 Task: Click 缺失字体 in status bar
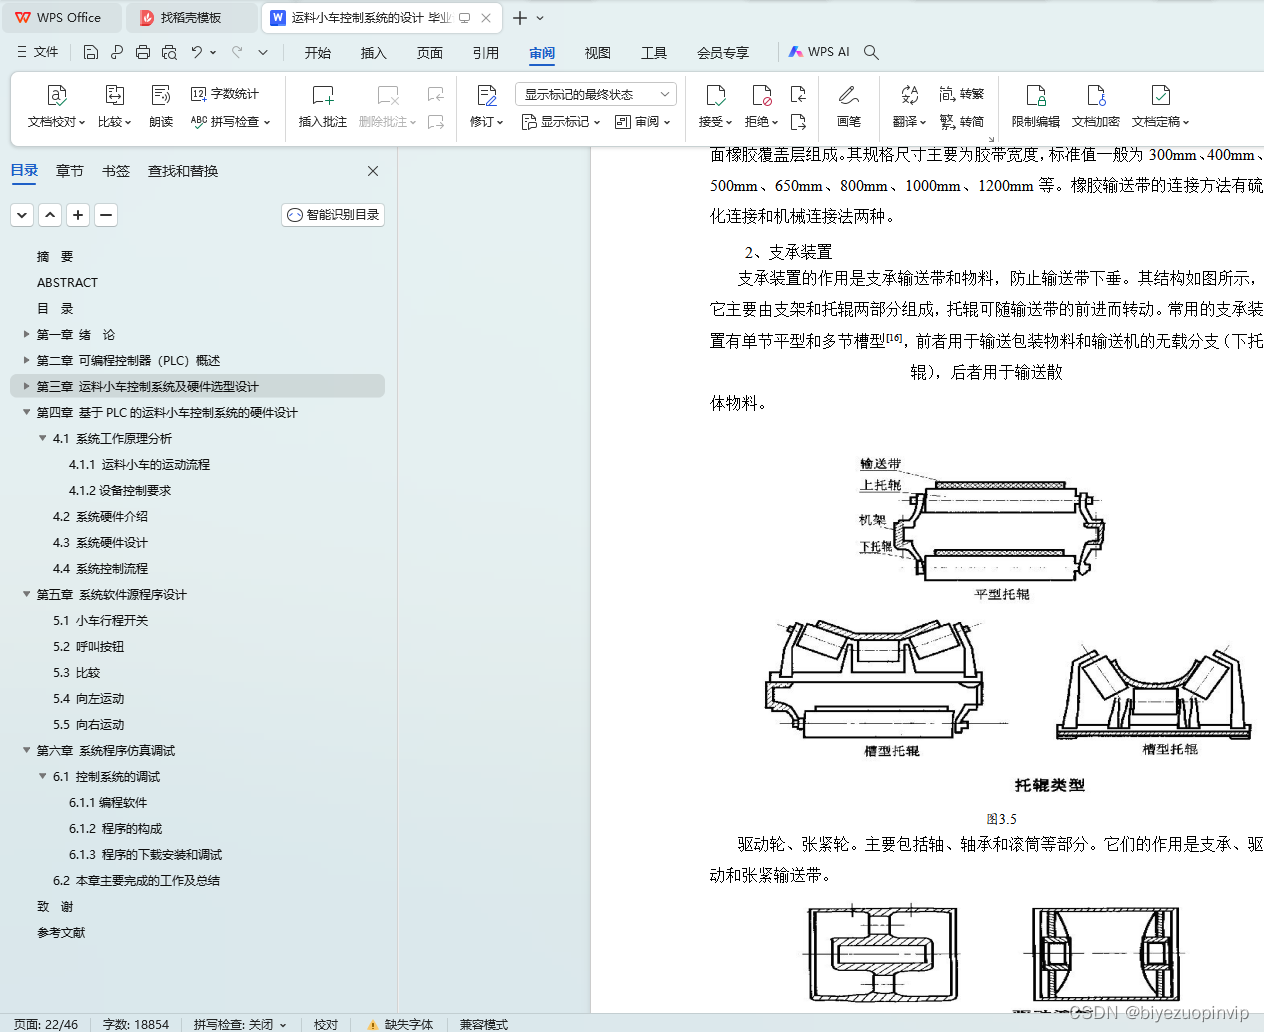(x=400, y=1024)
